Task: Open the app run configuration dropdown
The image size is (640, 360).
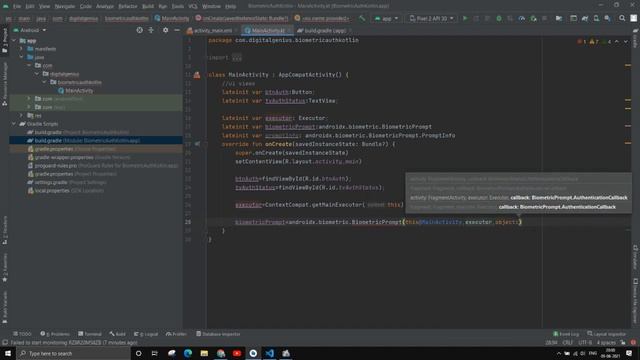Action: tap(386, 18)
